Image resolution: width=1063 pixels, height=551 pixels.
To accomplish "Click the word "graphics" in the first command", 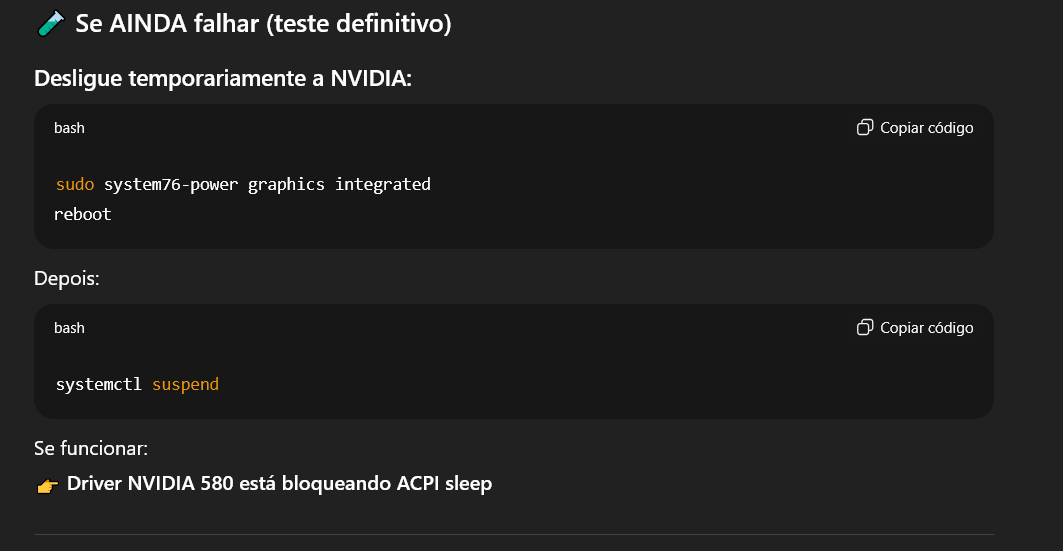I will [x=286, y=184].
